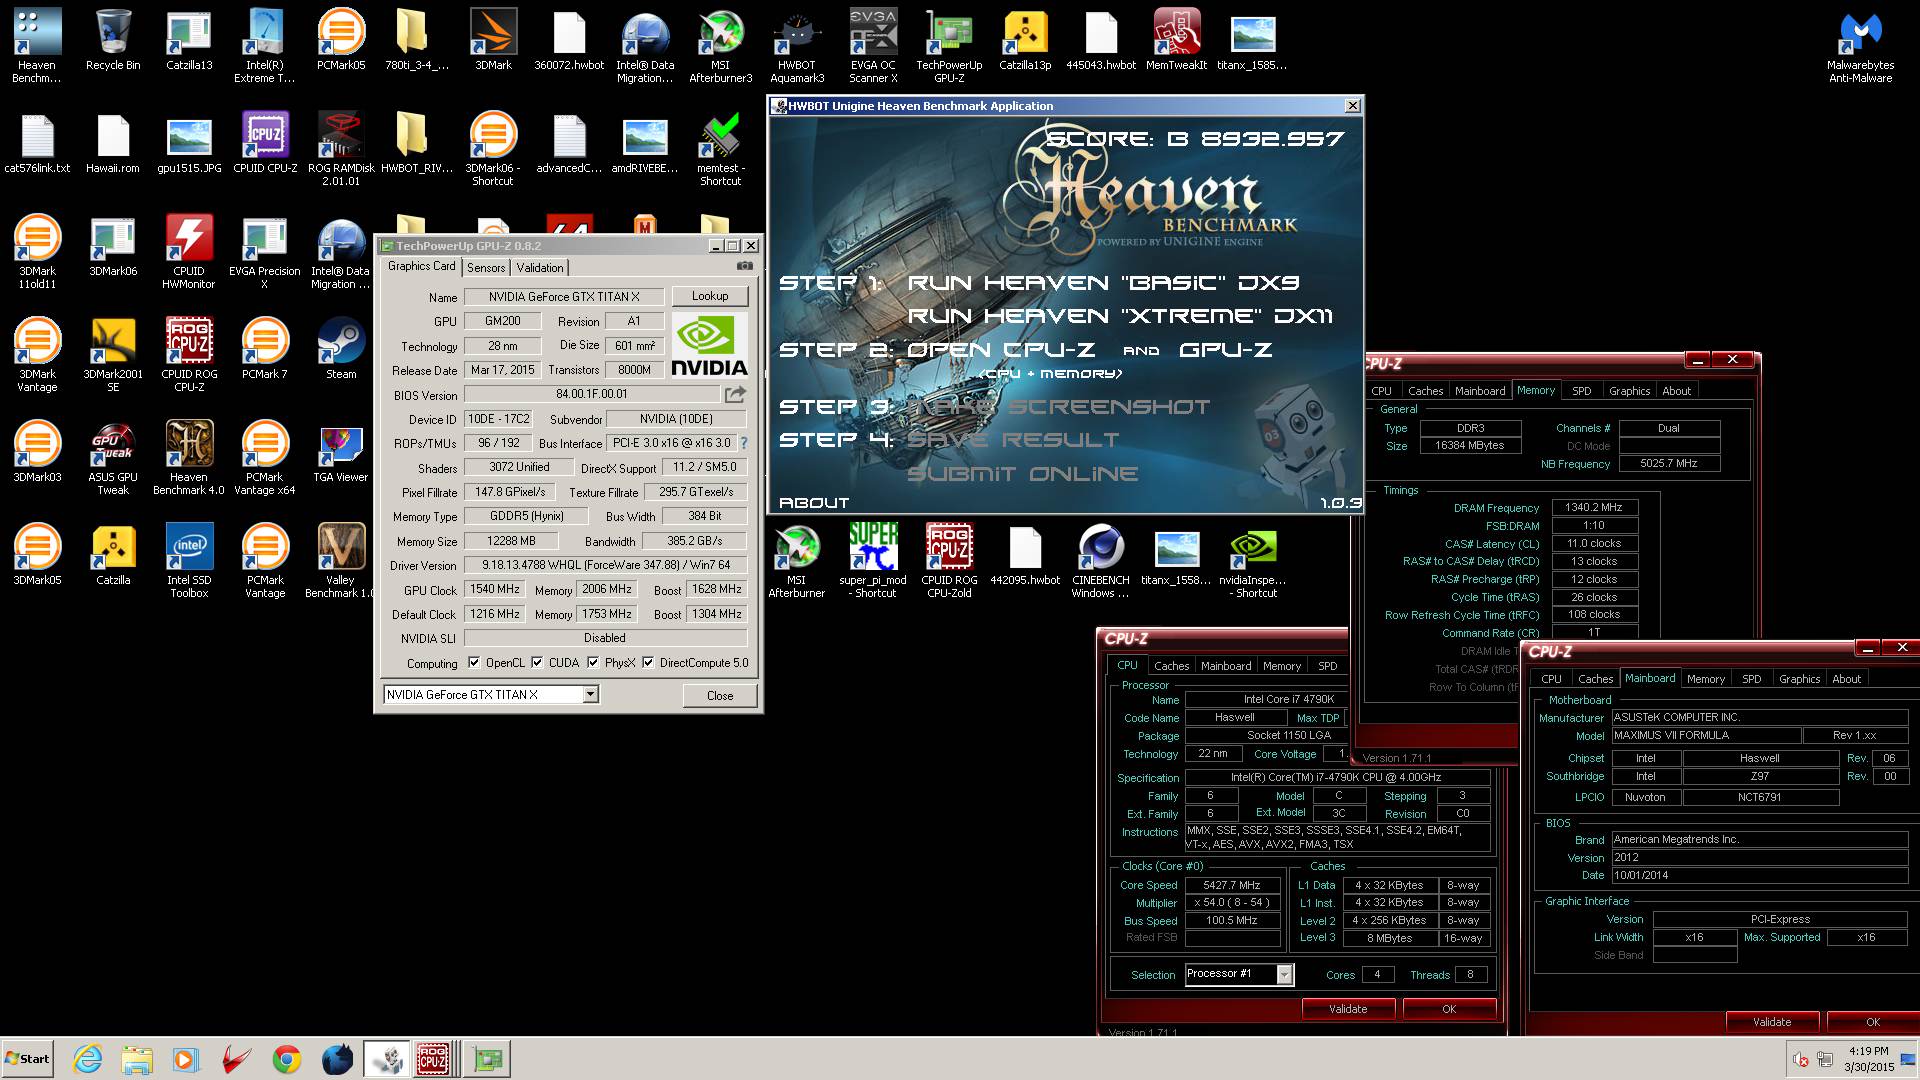The image size is (1920, 1080).
Task: Open nvidiaInspector shortcut icon
Action: pos(1253,561)
